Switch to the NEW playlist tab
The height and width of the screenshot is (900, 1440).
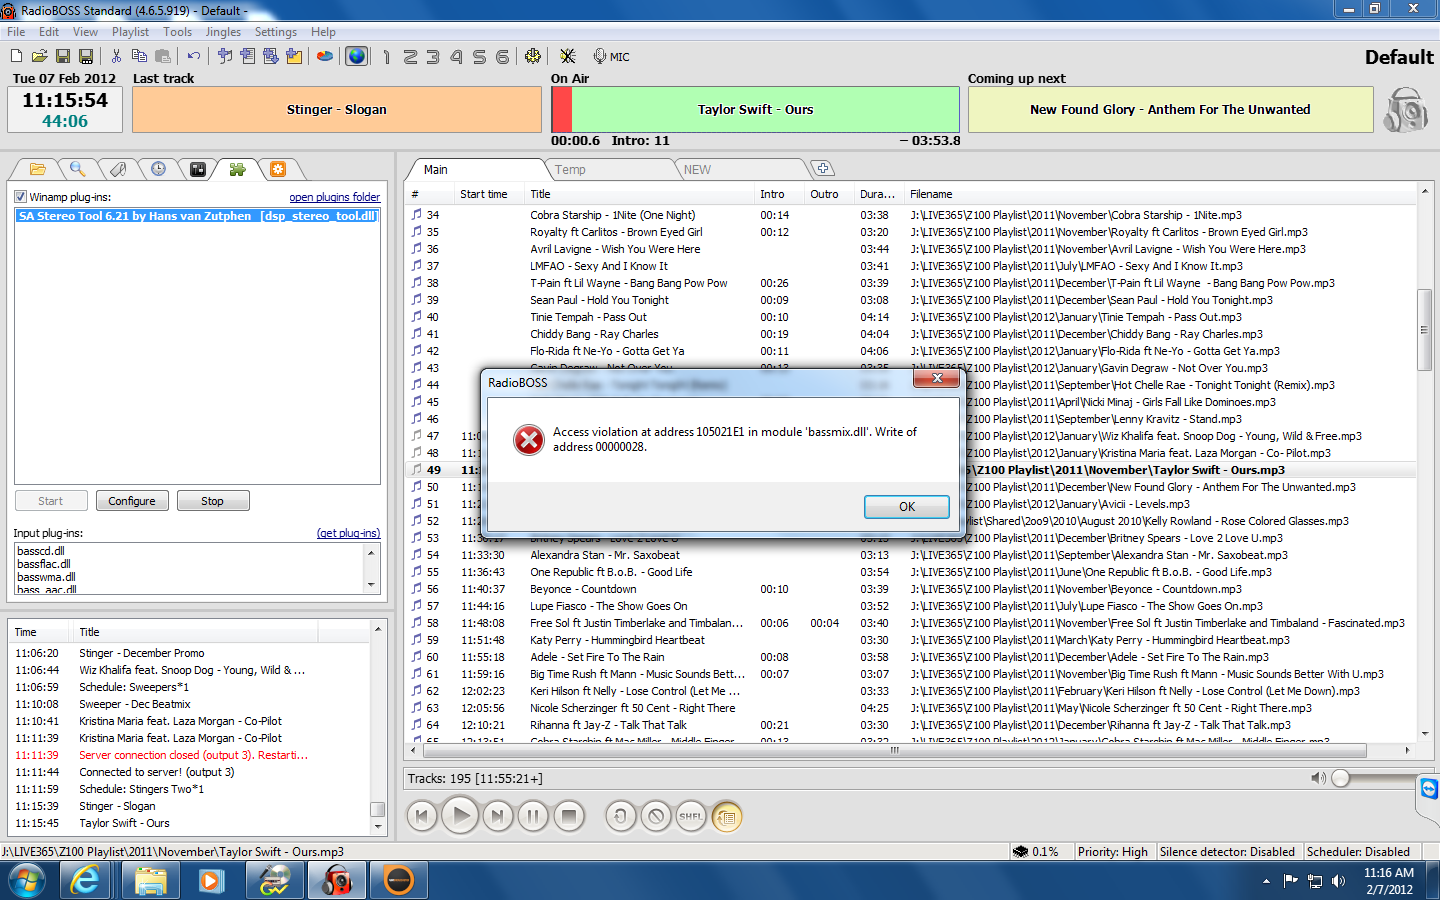point(697,170)
